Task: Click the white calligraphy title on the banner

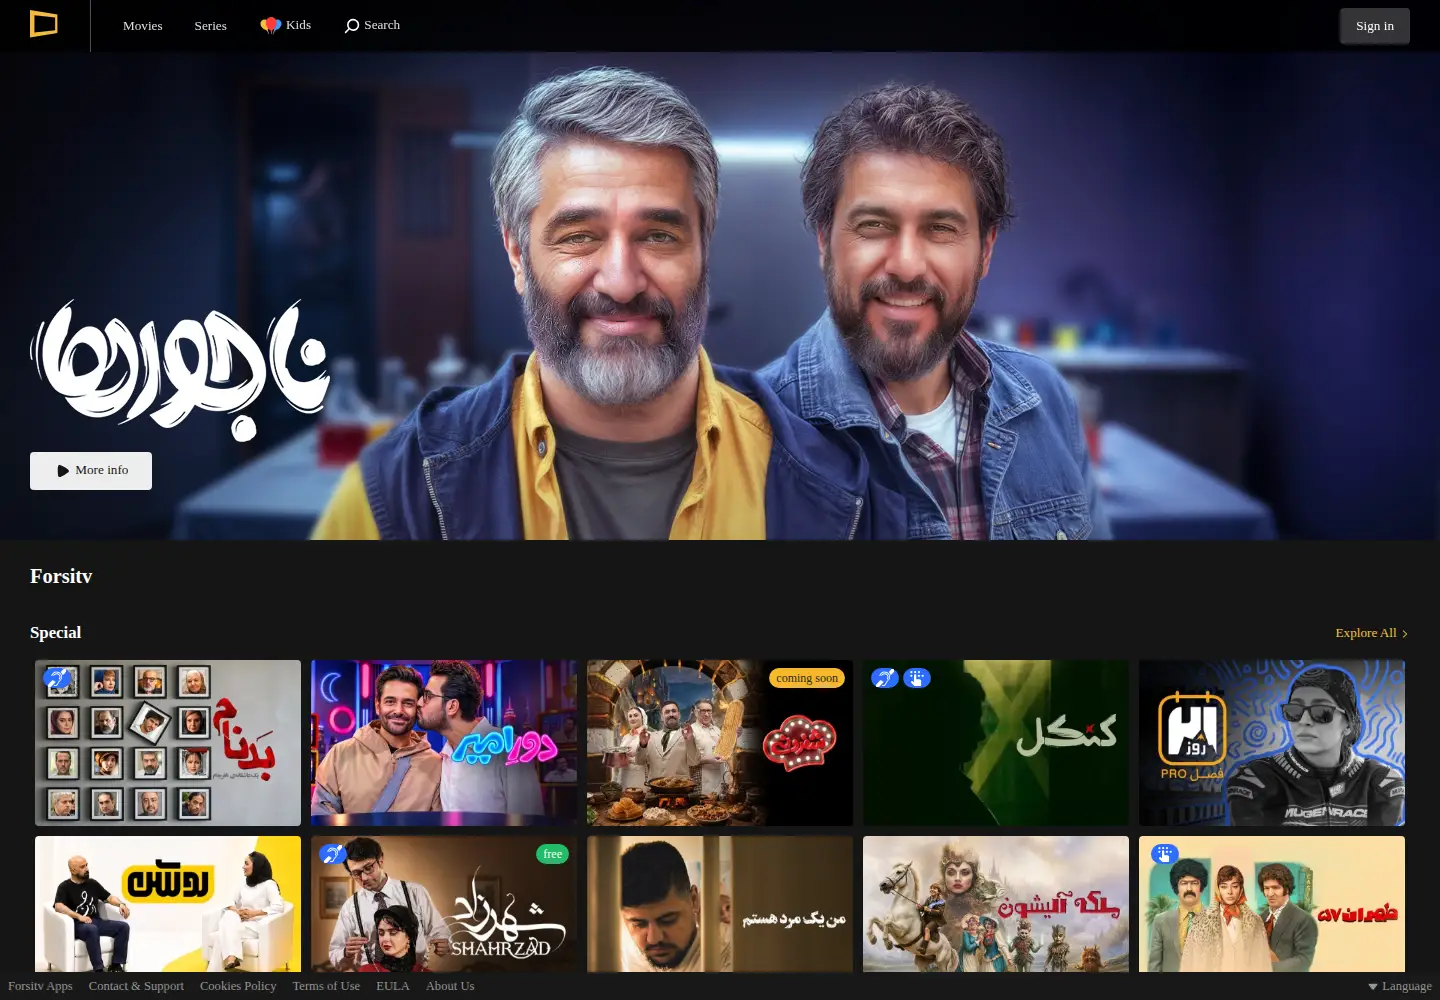Action: [x=180, y=370]
